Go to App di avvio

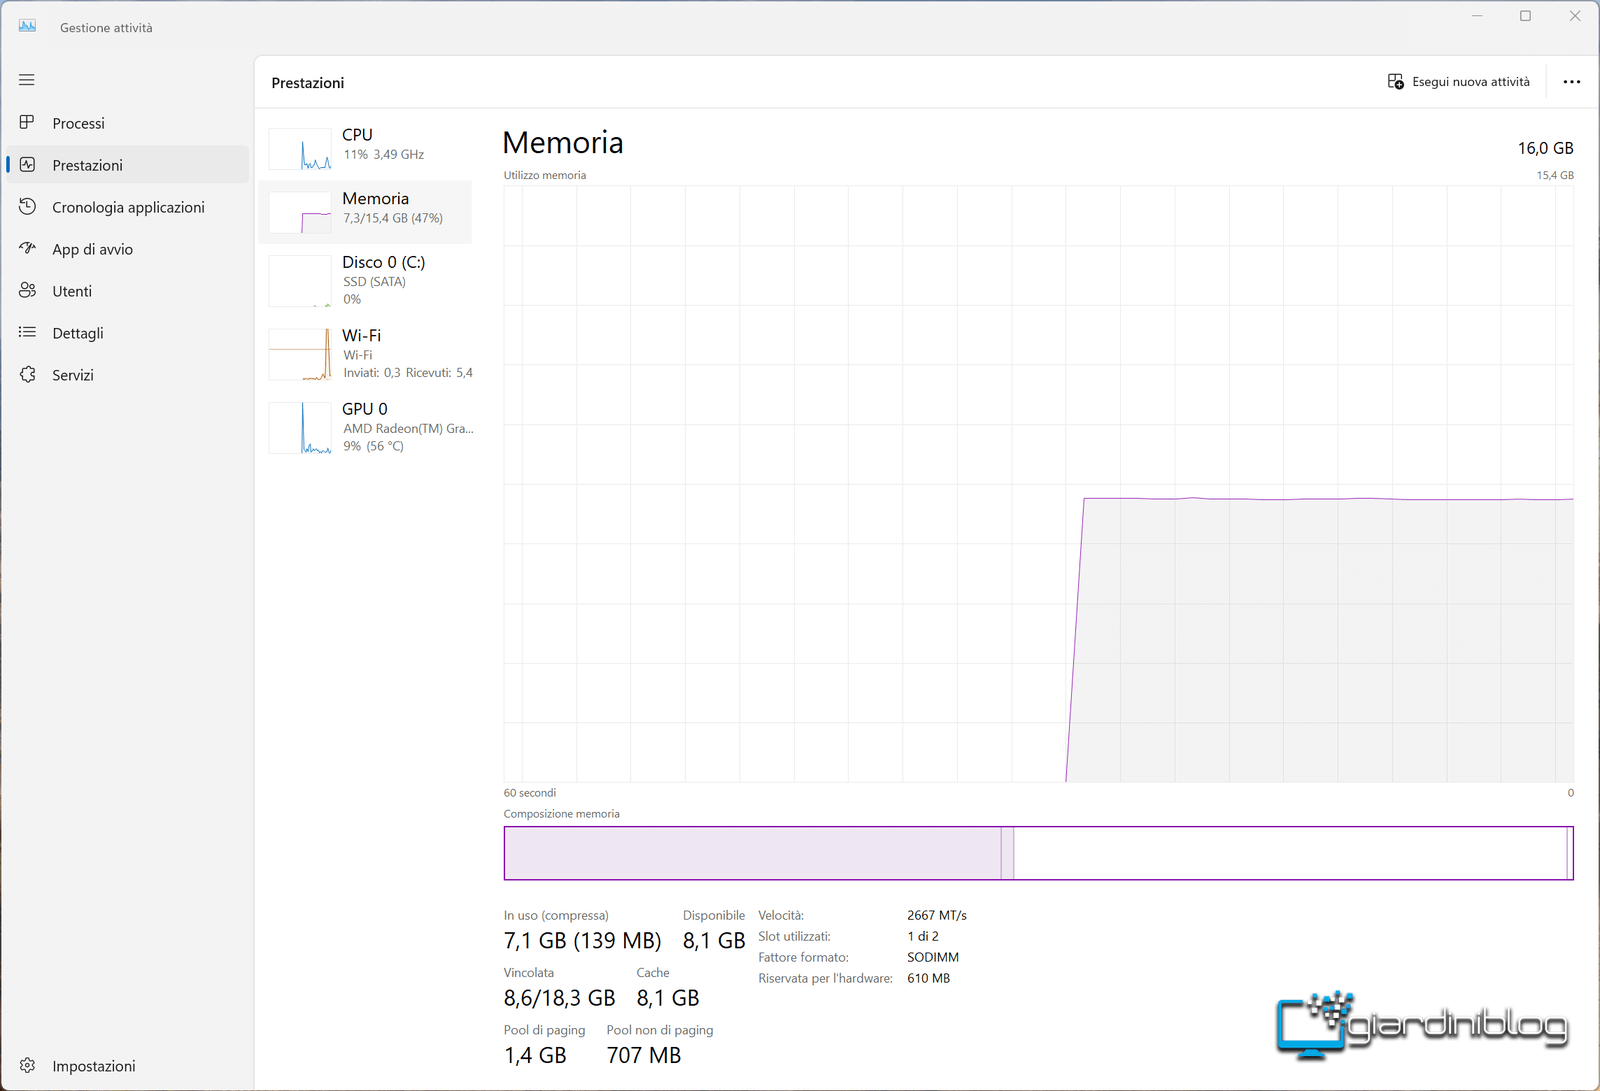coord(128,249)
